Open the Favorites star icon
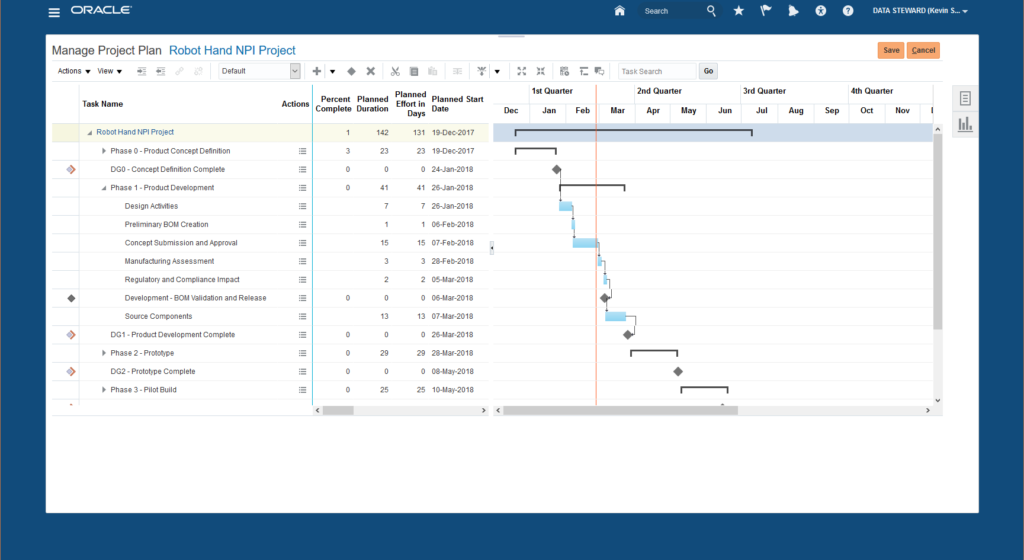This screenshot has height=560, width=1024. click(x=739, y=11)
